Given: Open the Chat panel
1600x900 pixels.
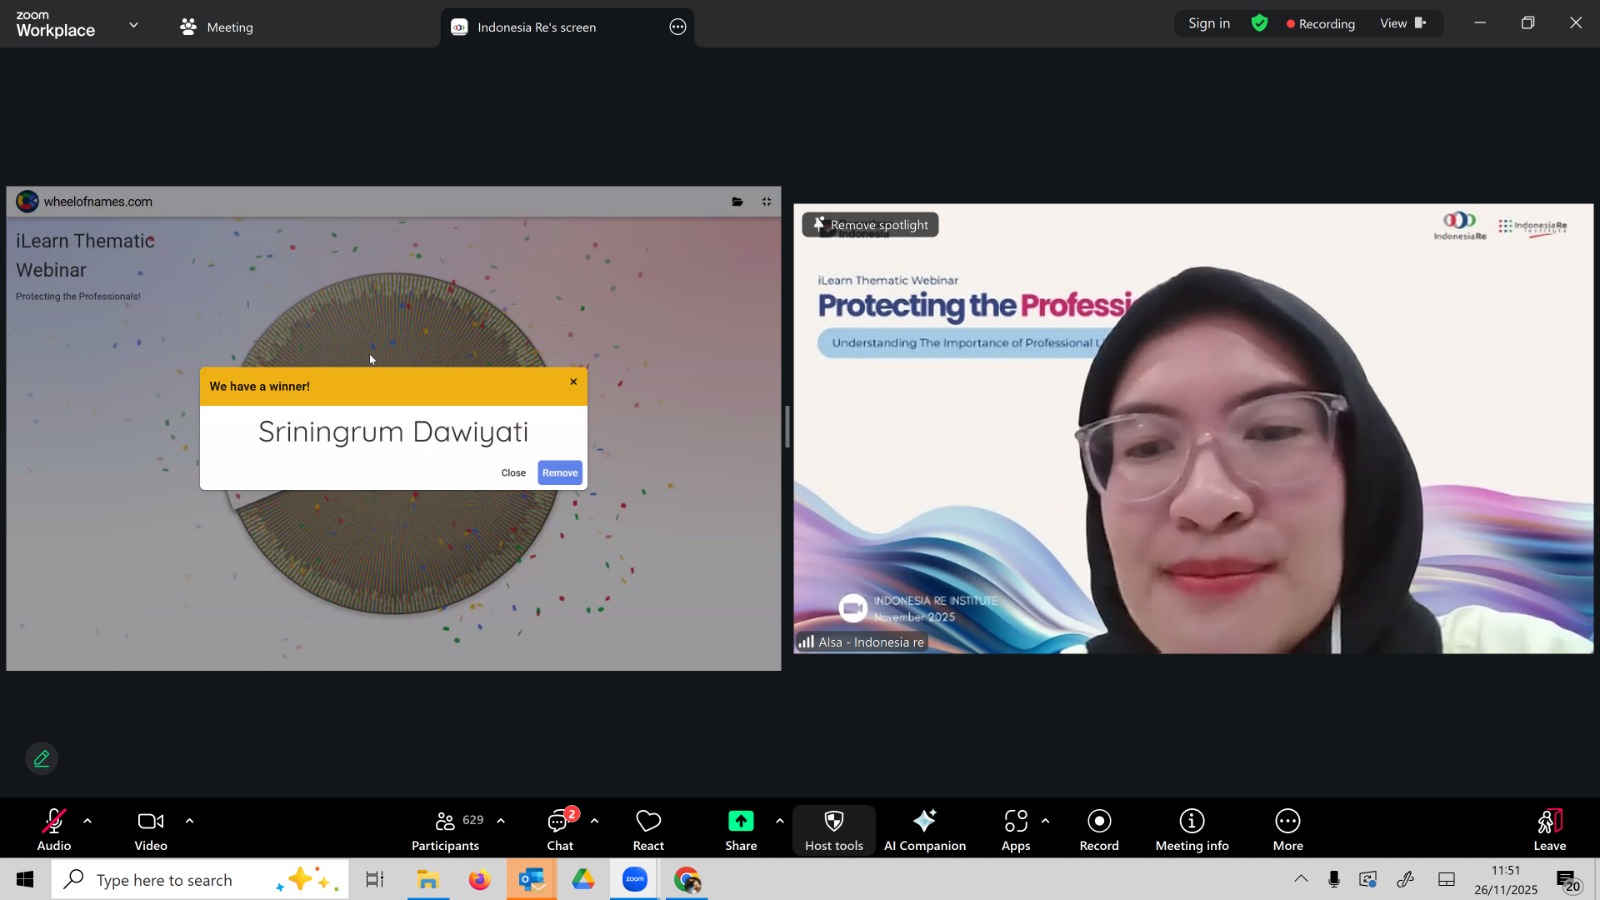Looking at the screenshot, I should tap(560, 829).
